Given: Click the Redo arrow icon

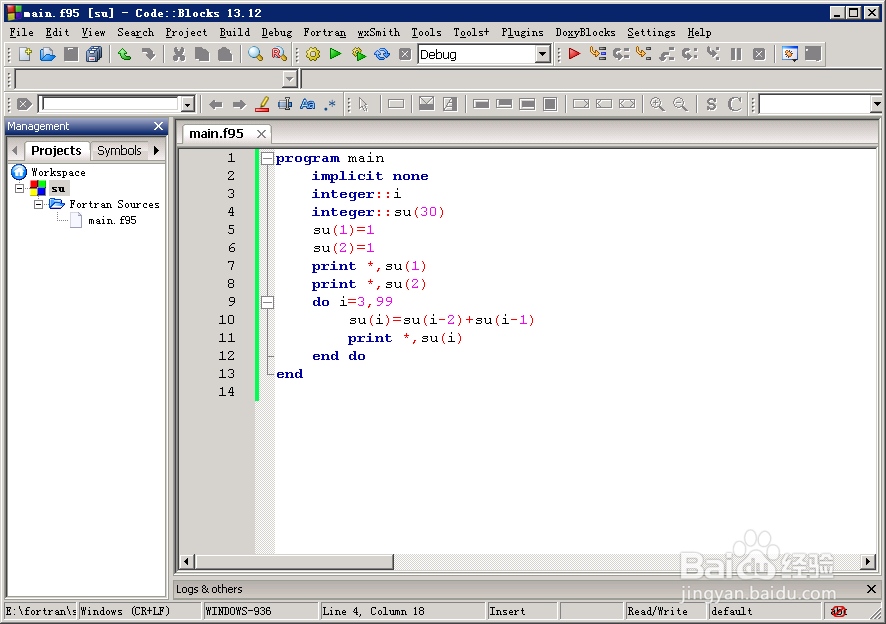Looking at the screenshot, I should tap(148, 54).
